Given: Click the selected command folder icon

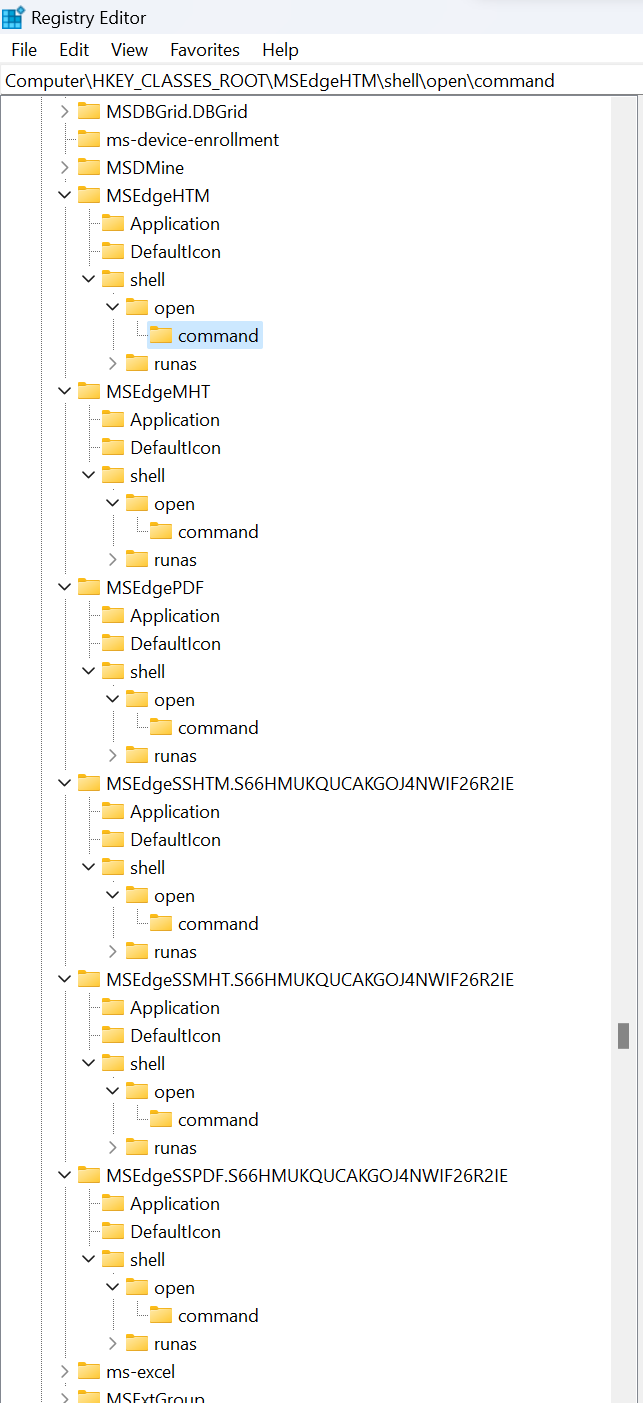Looking at the screenshot, I should pyautogui.click(x=162, y=336).
